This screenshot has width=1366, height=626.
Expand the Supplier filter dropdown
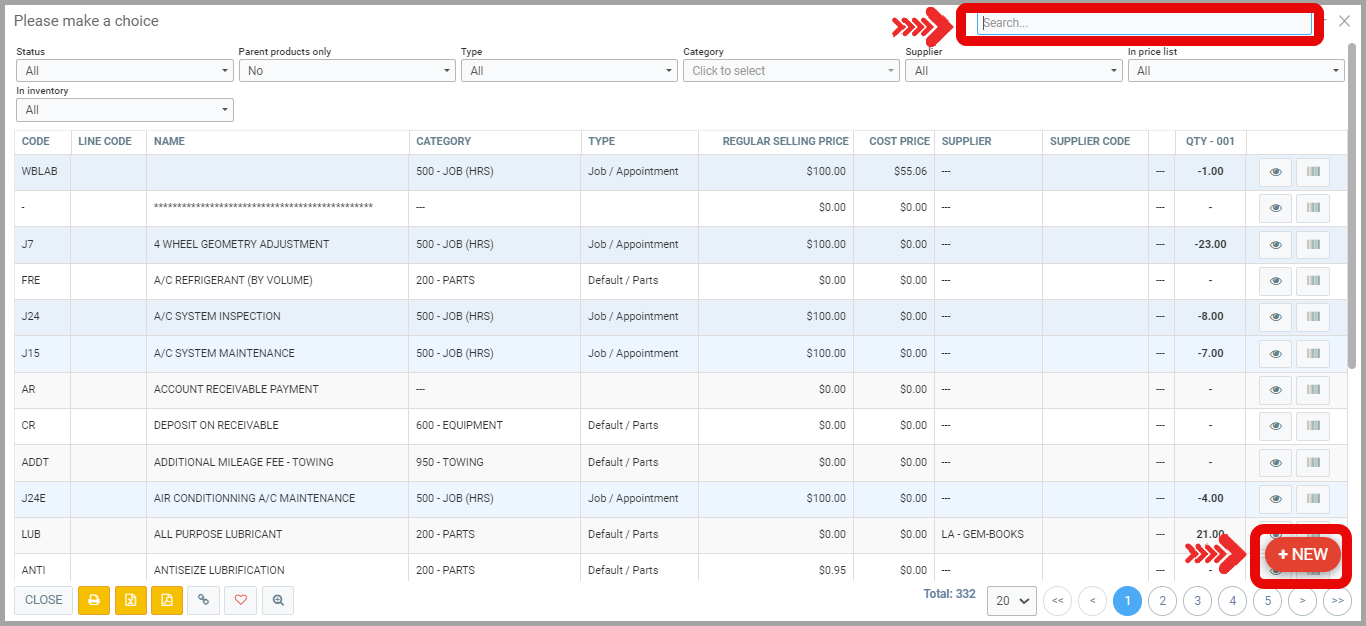(1014, 71)
